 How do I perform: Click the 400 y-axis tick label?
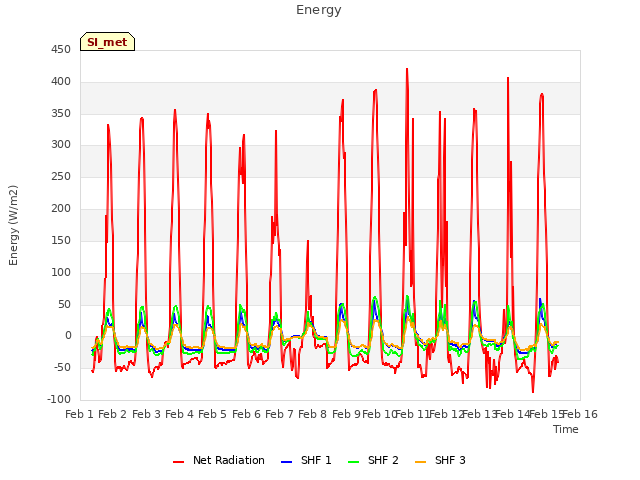61,82
